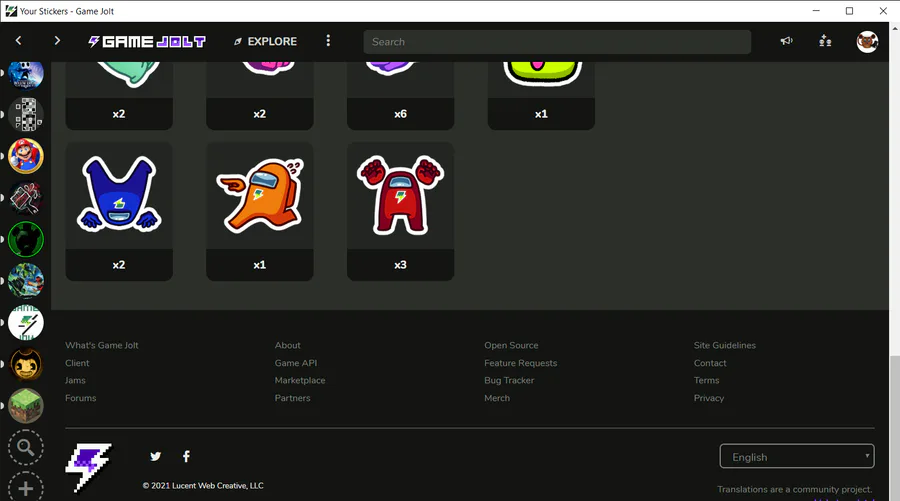Open the blue-green jungle community icon

tap(26, 281)
